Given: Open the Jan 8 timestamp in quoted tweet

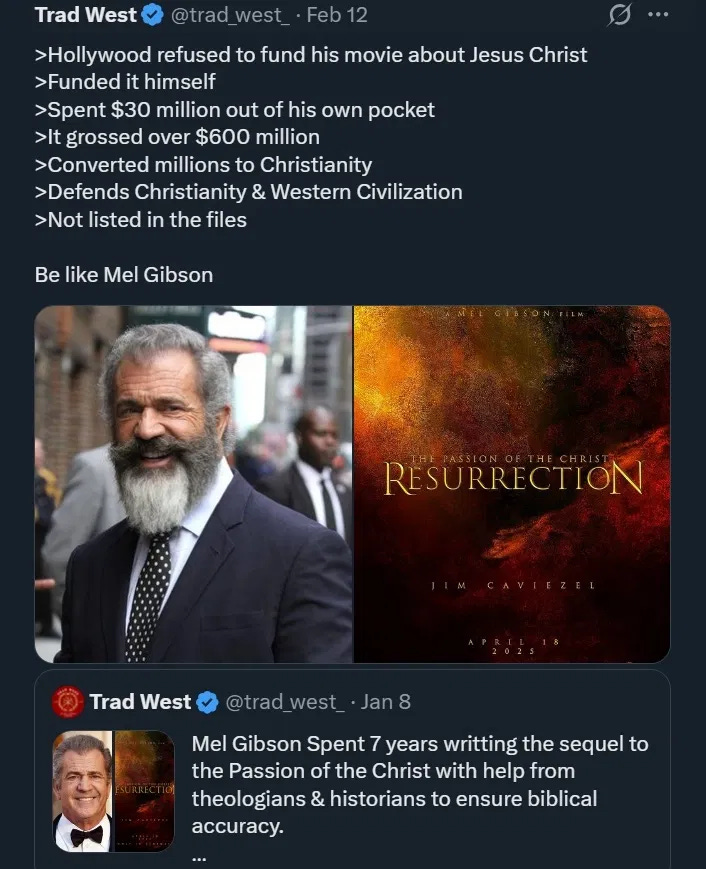Looking at the screenshot, I should pyautogui.click(x=386, y=702).
